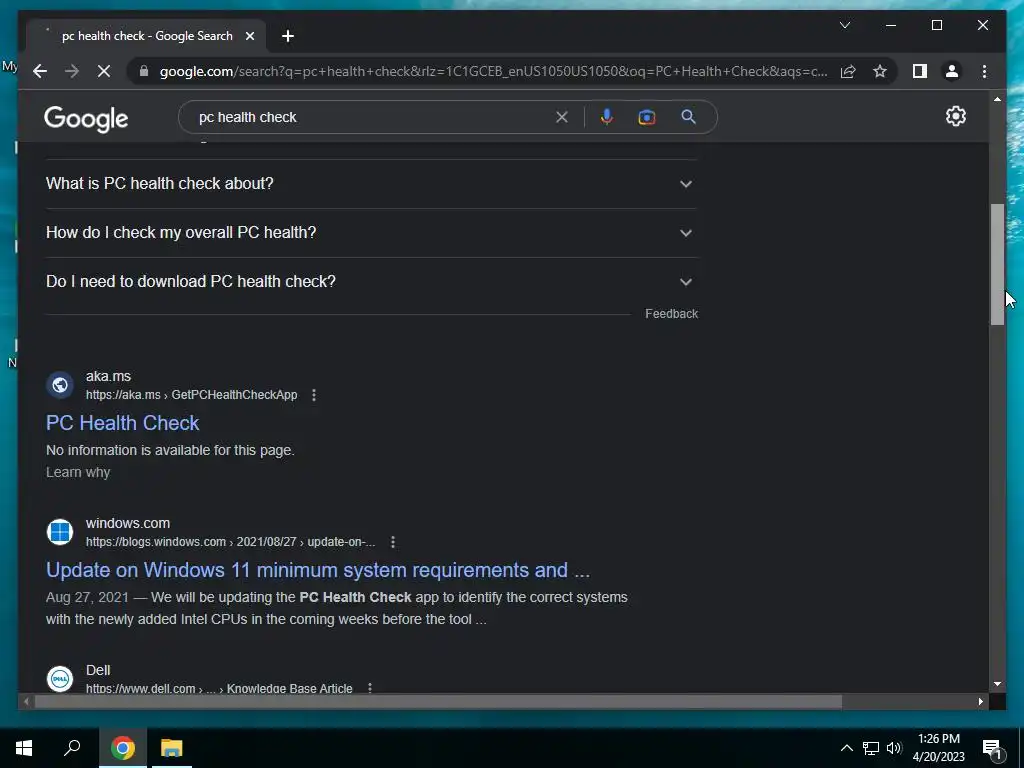
Task: Open the notification center icon
Action: (x=992, y=749)
